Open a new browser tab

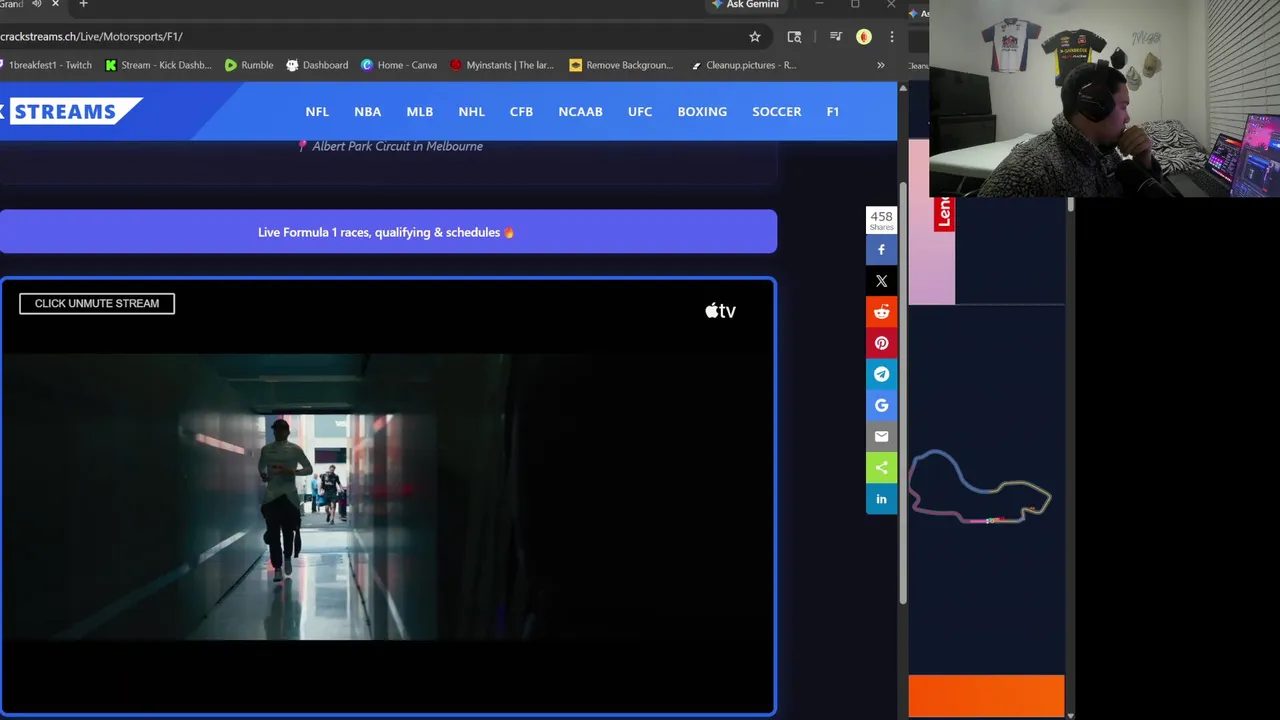[x=83, y=4]
